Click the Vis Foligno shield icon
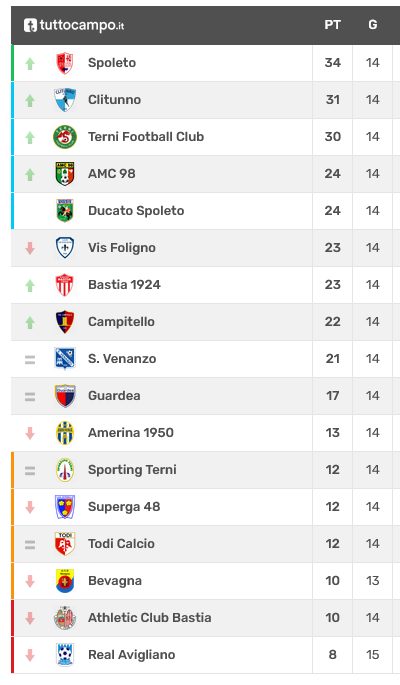 pos(65,248)
